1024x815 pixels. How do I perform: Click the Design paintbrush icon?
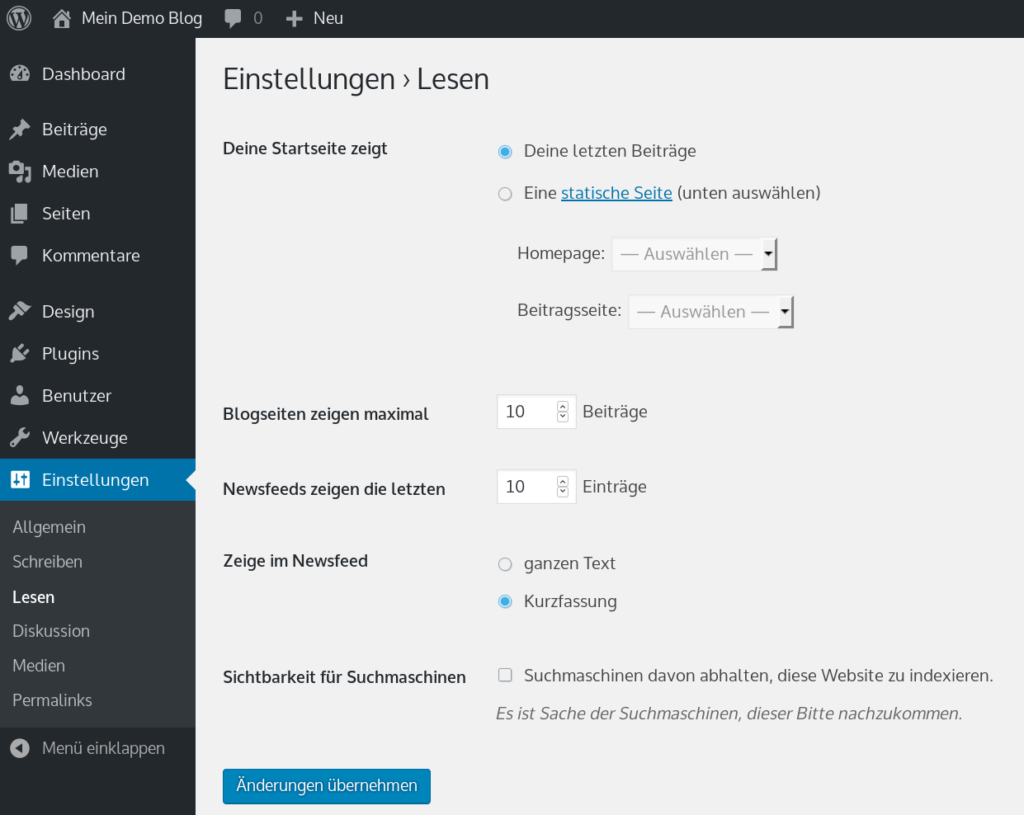pyautogui.click(x=20, y=312)
